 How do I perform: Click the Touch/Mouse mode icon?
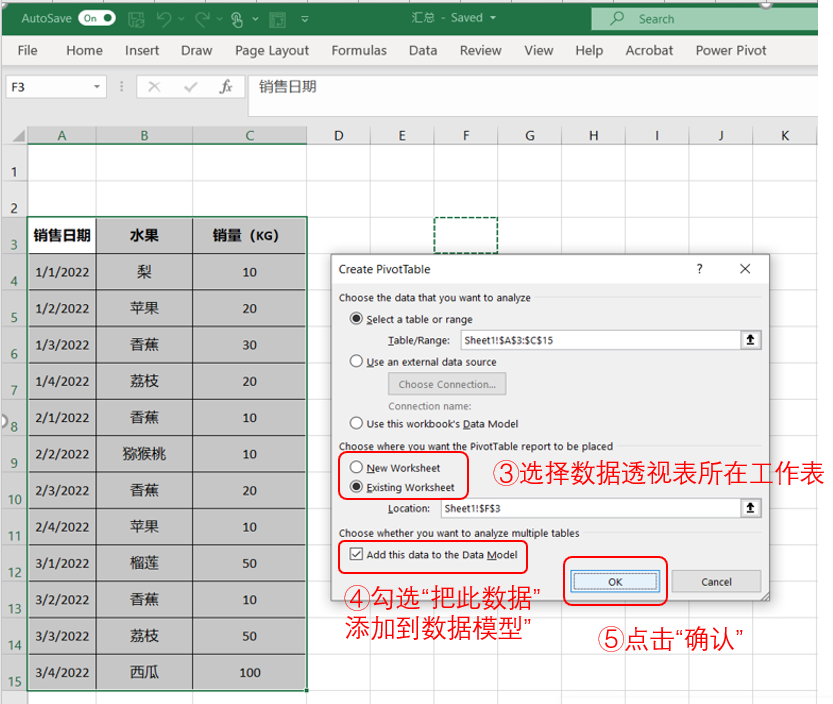coord(237,20)
